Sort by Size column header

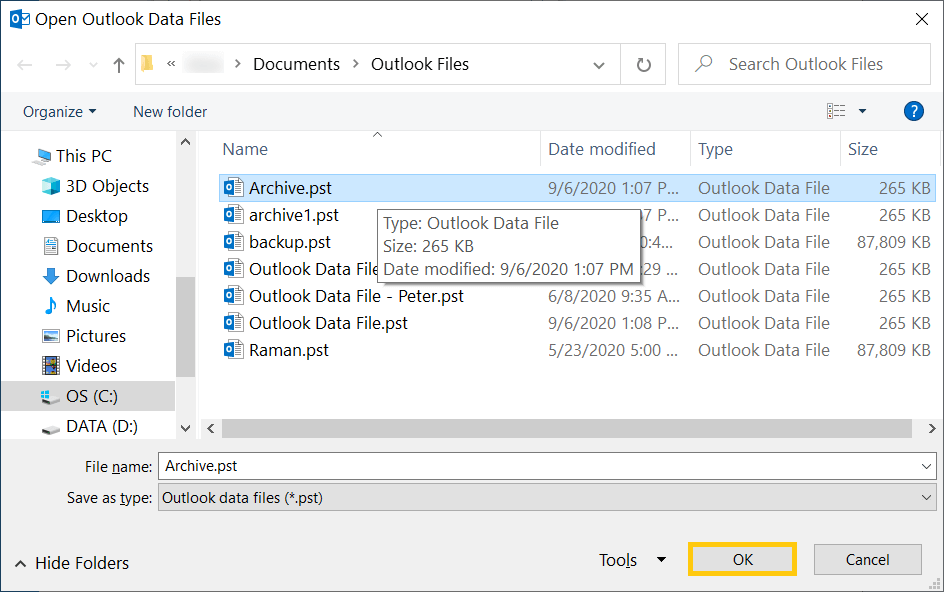coord(862,149)
